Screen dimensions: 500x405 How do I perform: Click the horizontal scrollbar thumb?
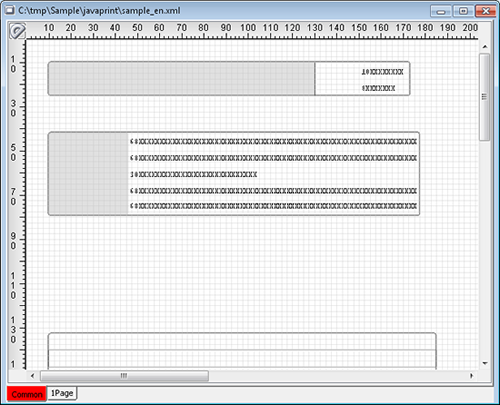[124, 376]
